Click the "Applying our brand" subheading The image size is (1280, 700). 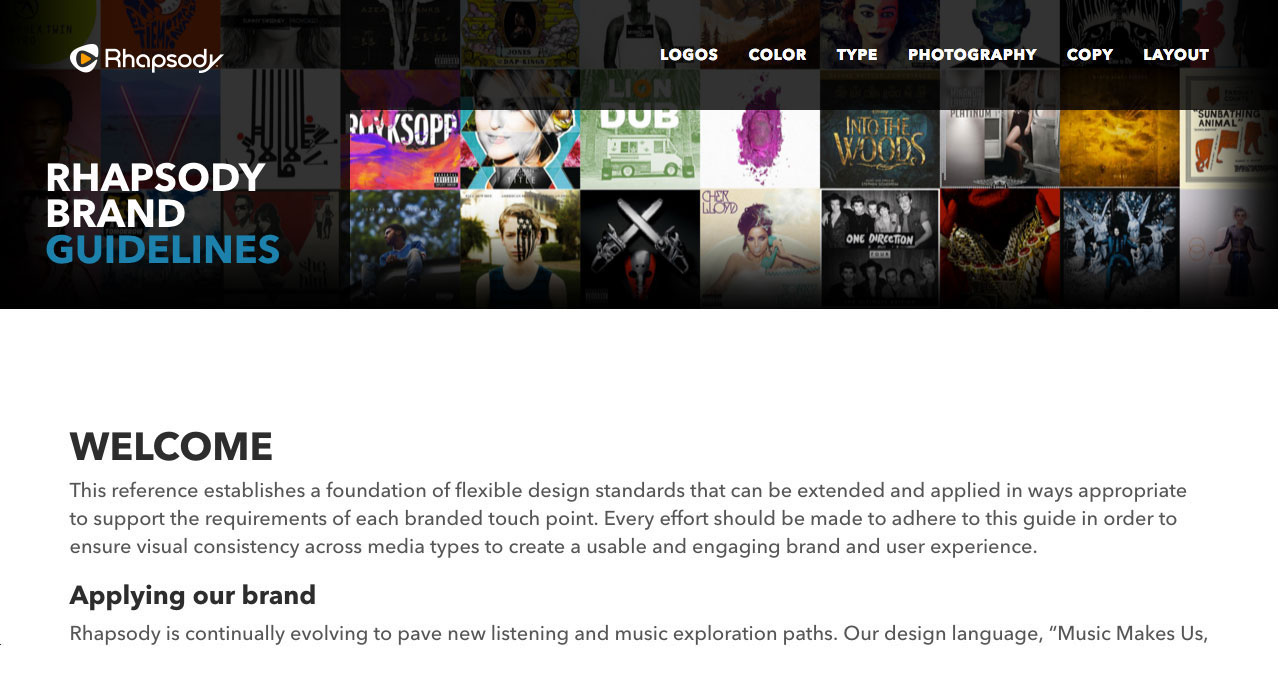[192, 595]
